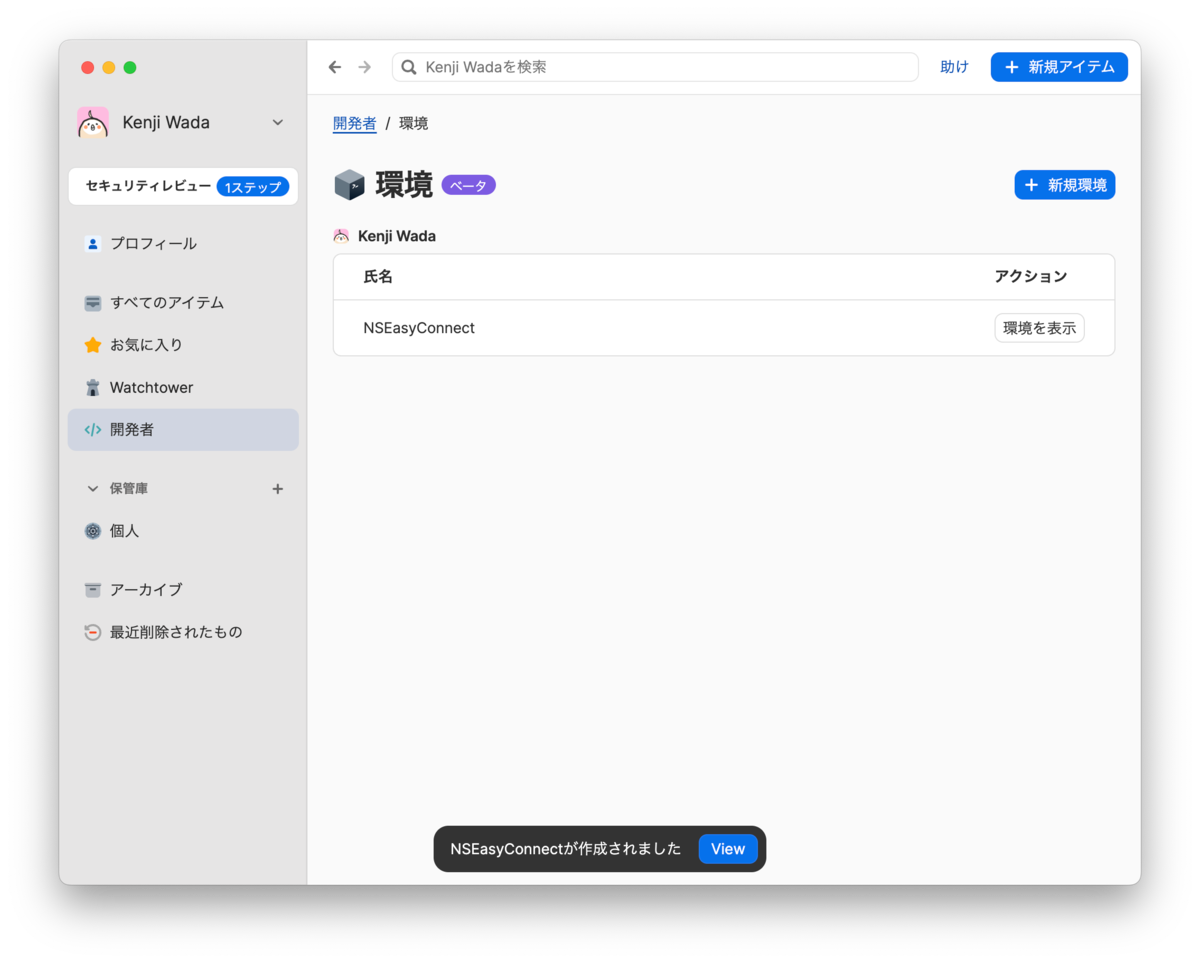Click the プロフィール person icon
Image resolution: width=1200 pixels, height=963 pixels.
click(93, 243)
